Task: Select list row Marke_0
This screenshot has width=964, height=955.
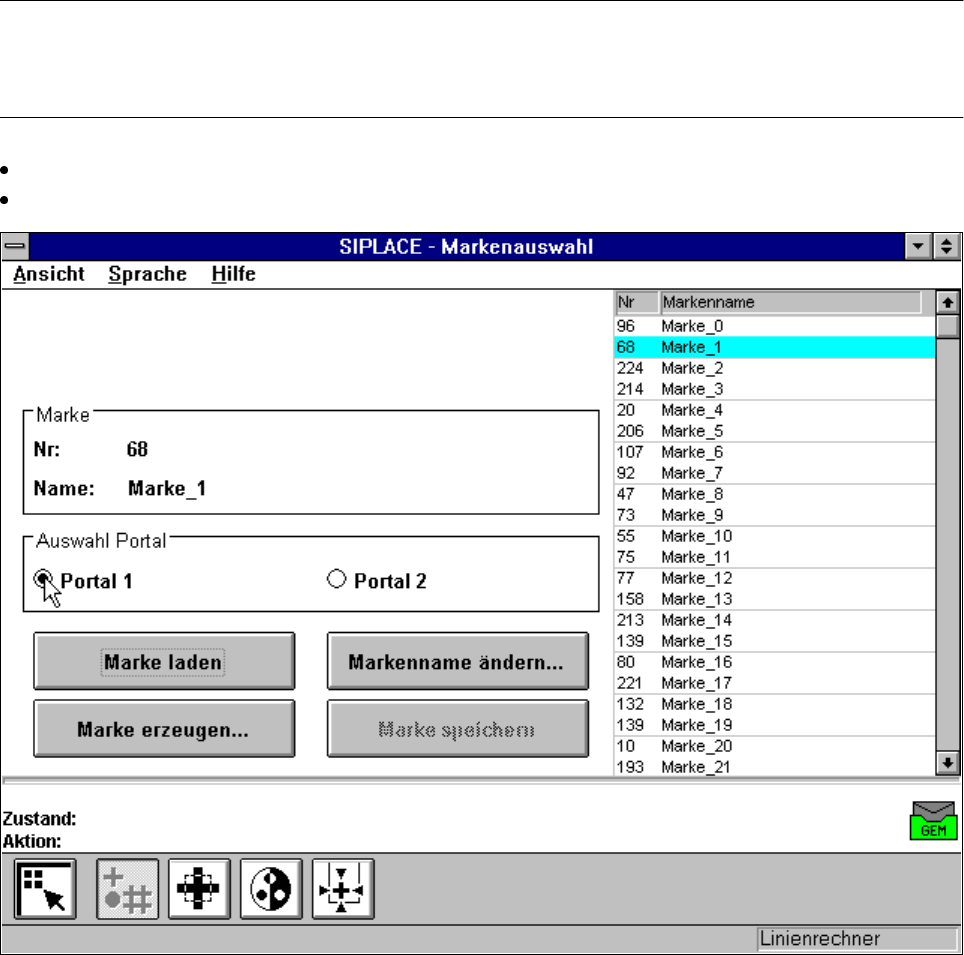Action: [775, 326]
